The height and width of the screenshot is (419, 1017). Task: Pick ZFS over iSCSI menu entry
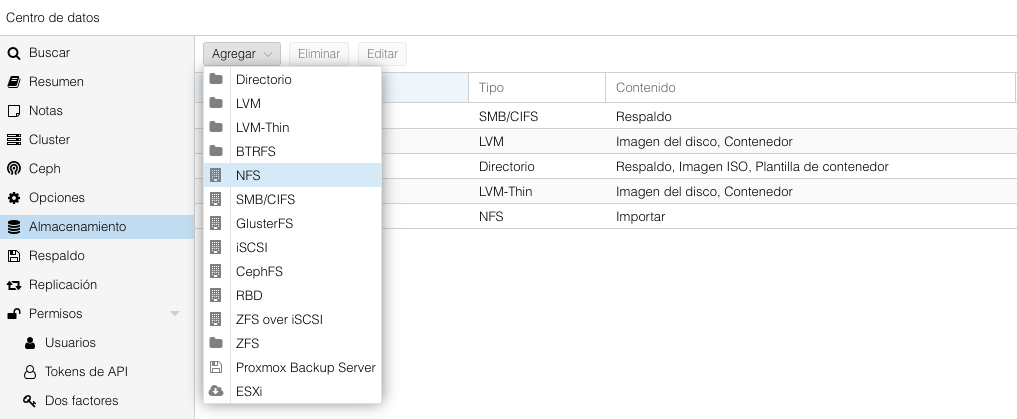(279, 319)
